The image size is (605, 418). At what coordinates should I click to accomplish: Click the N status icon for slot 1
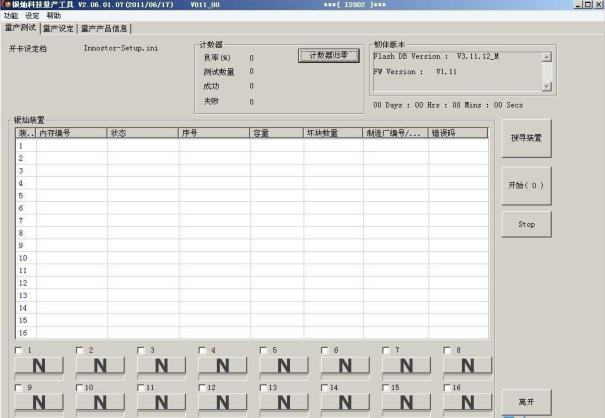[39, 366]
